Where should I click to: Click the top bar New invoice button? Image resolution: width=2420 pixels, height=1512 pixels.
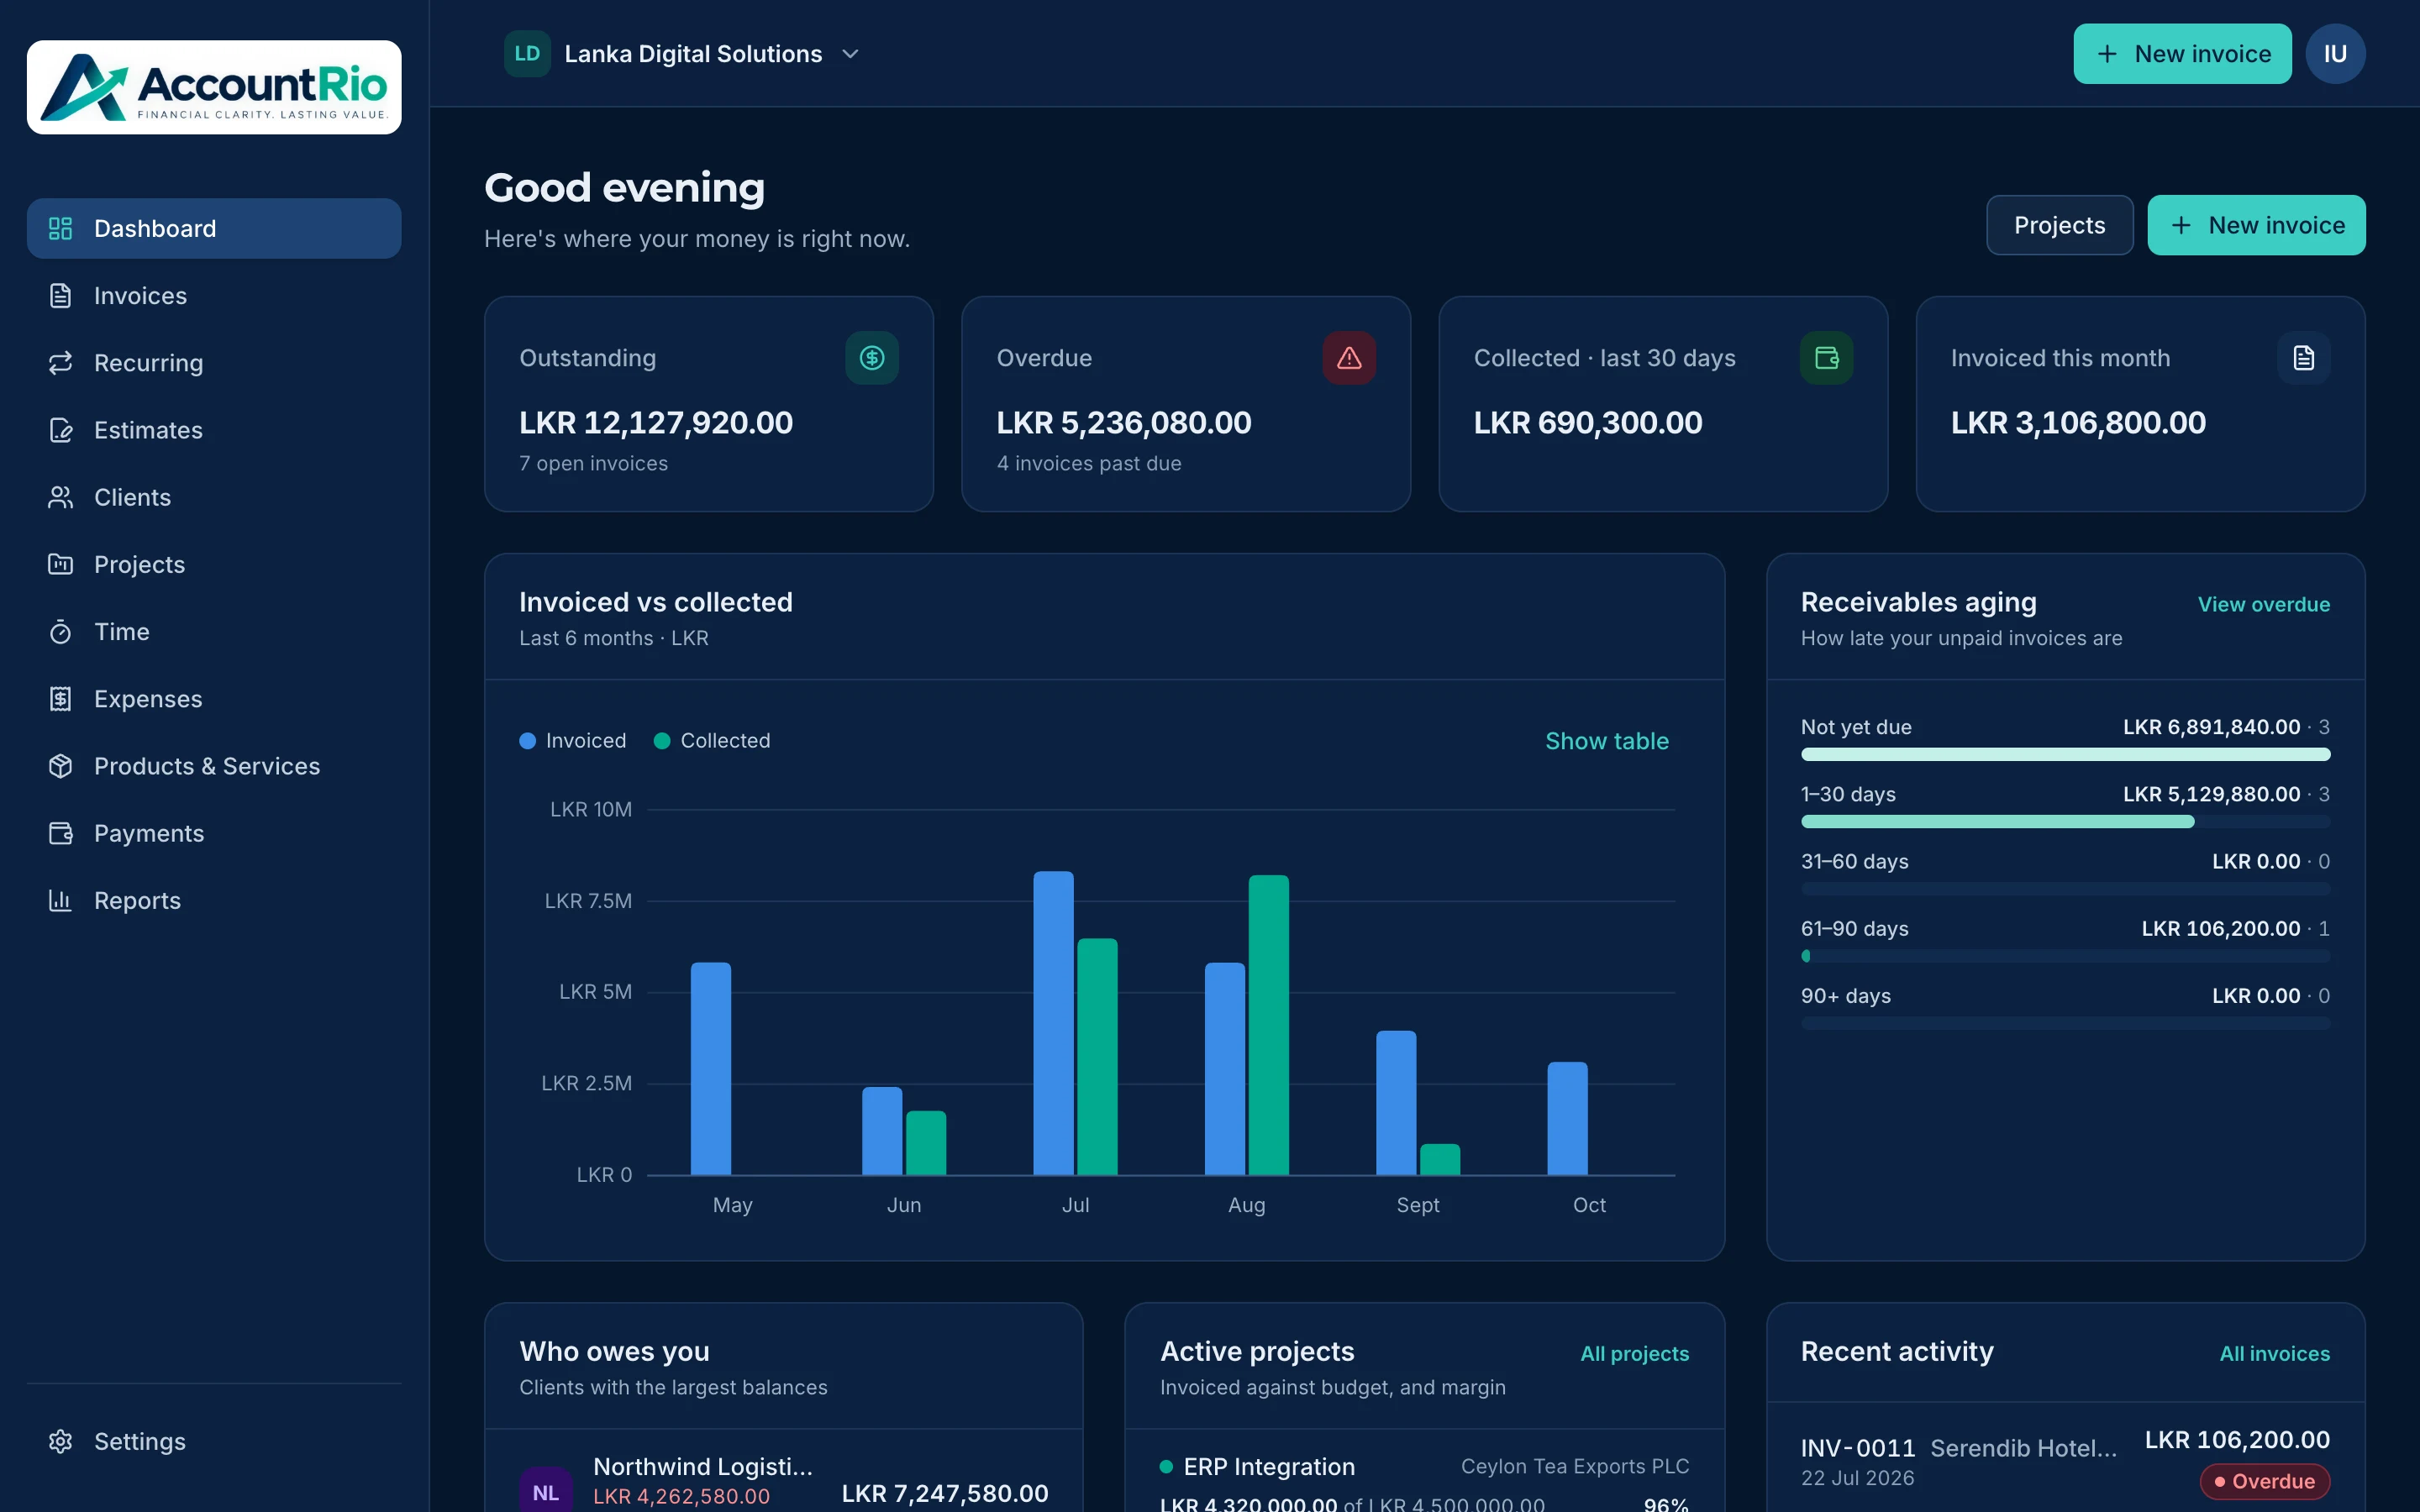[2182, 54]
